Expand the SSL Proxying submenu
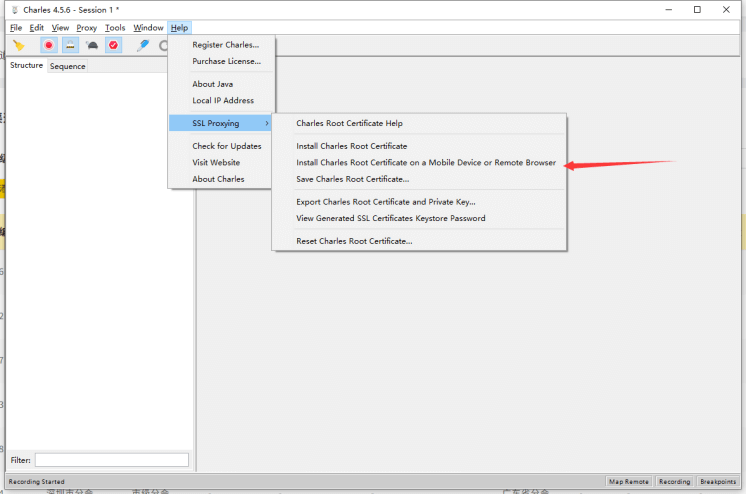Image resolution: width=746 pixels, height=494 pixels. point(220,123)
